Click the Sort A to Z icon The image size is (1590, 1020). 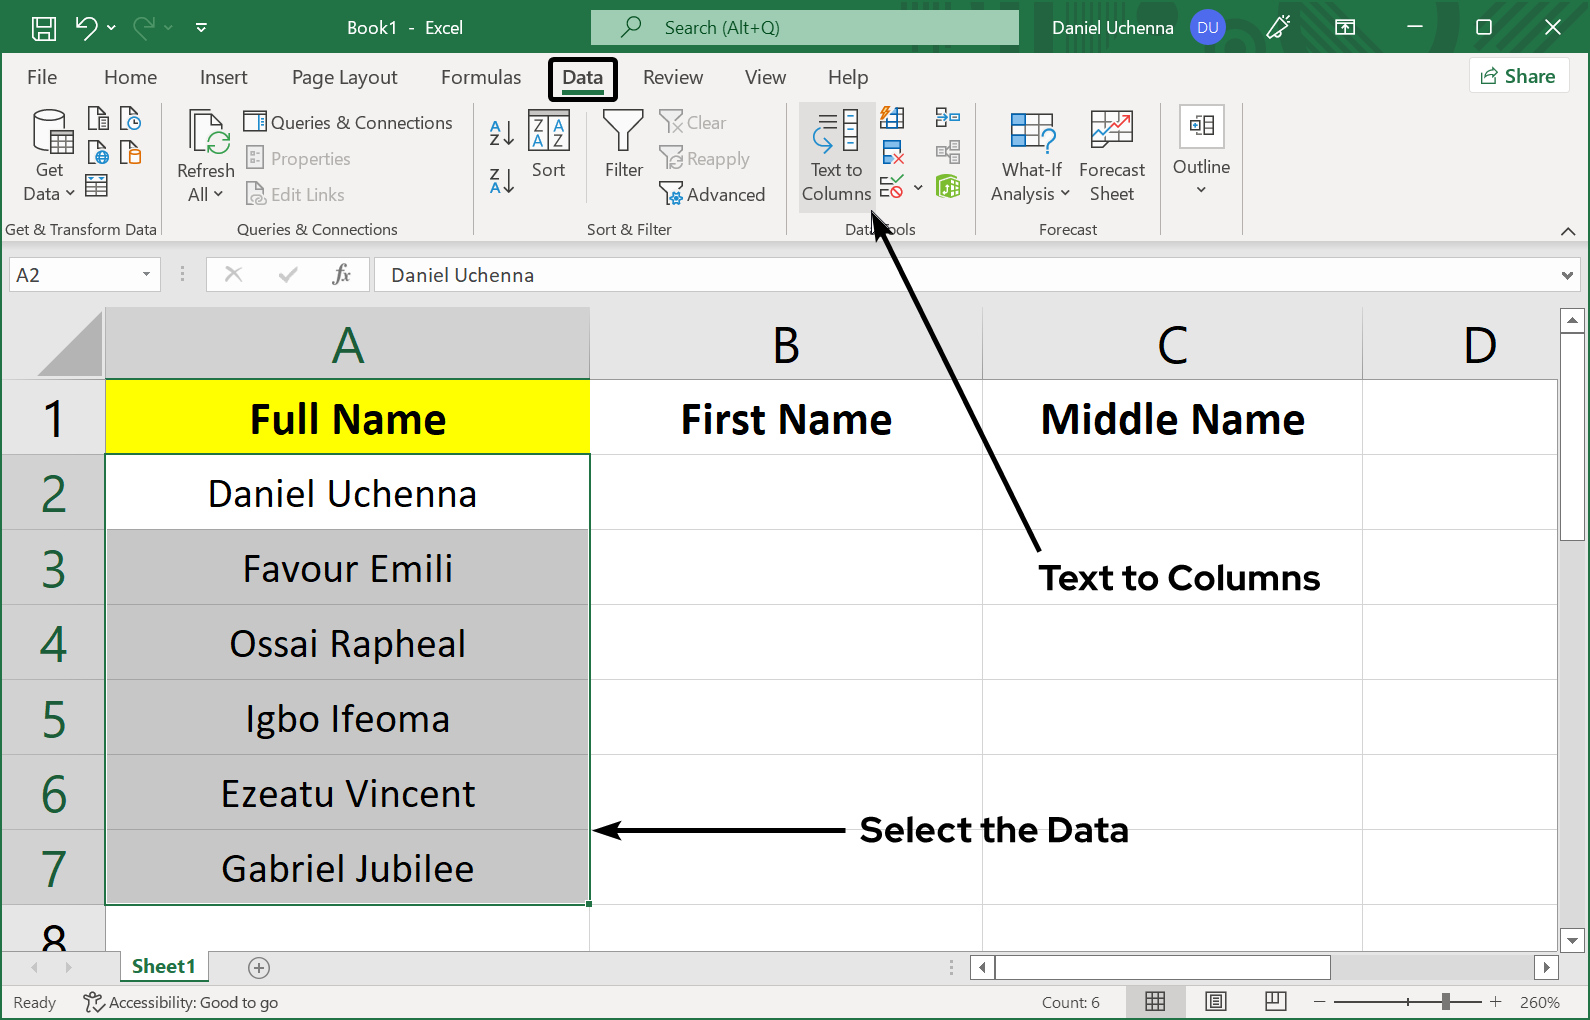click(x=501, y=132)
